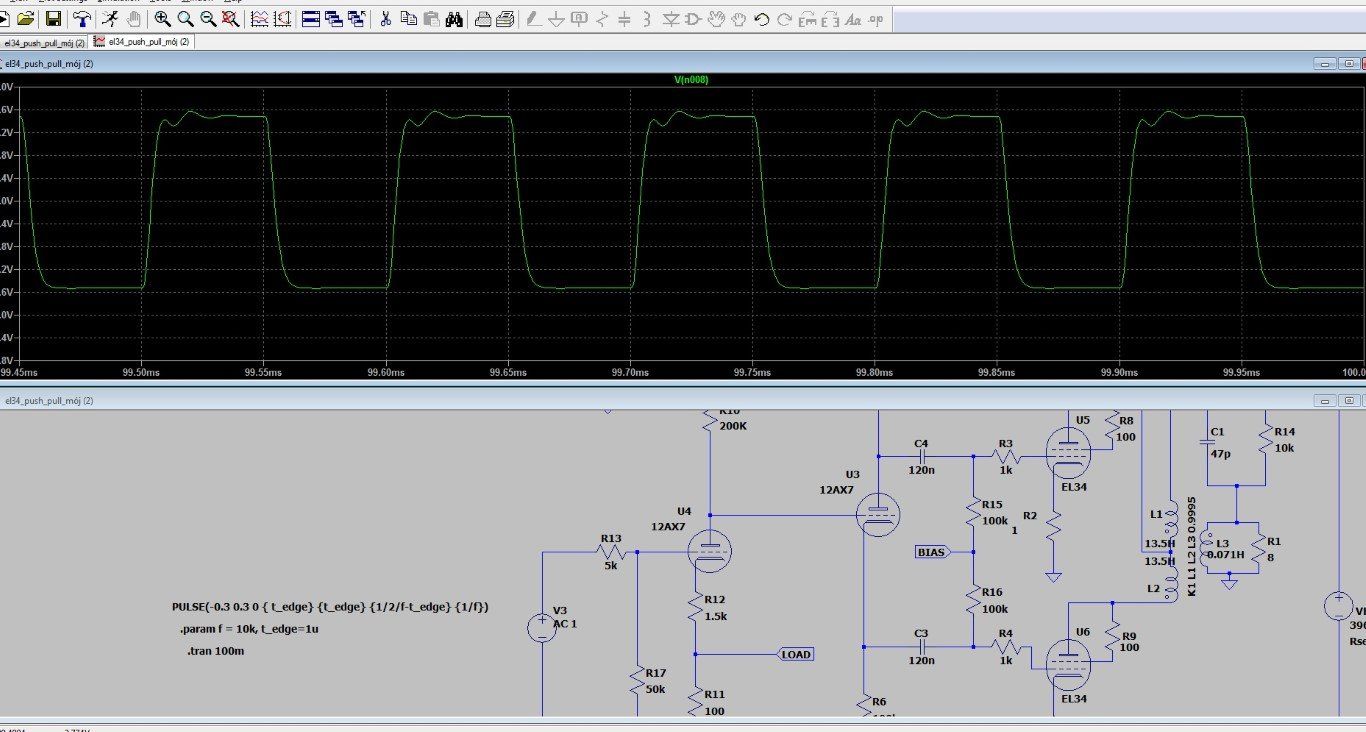Select the Place Component gate icon
Screen dimensions: 1366x732
[x=692, y=19]
